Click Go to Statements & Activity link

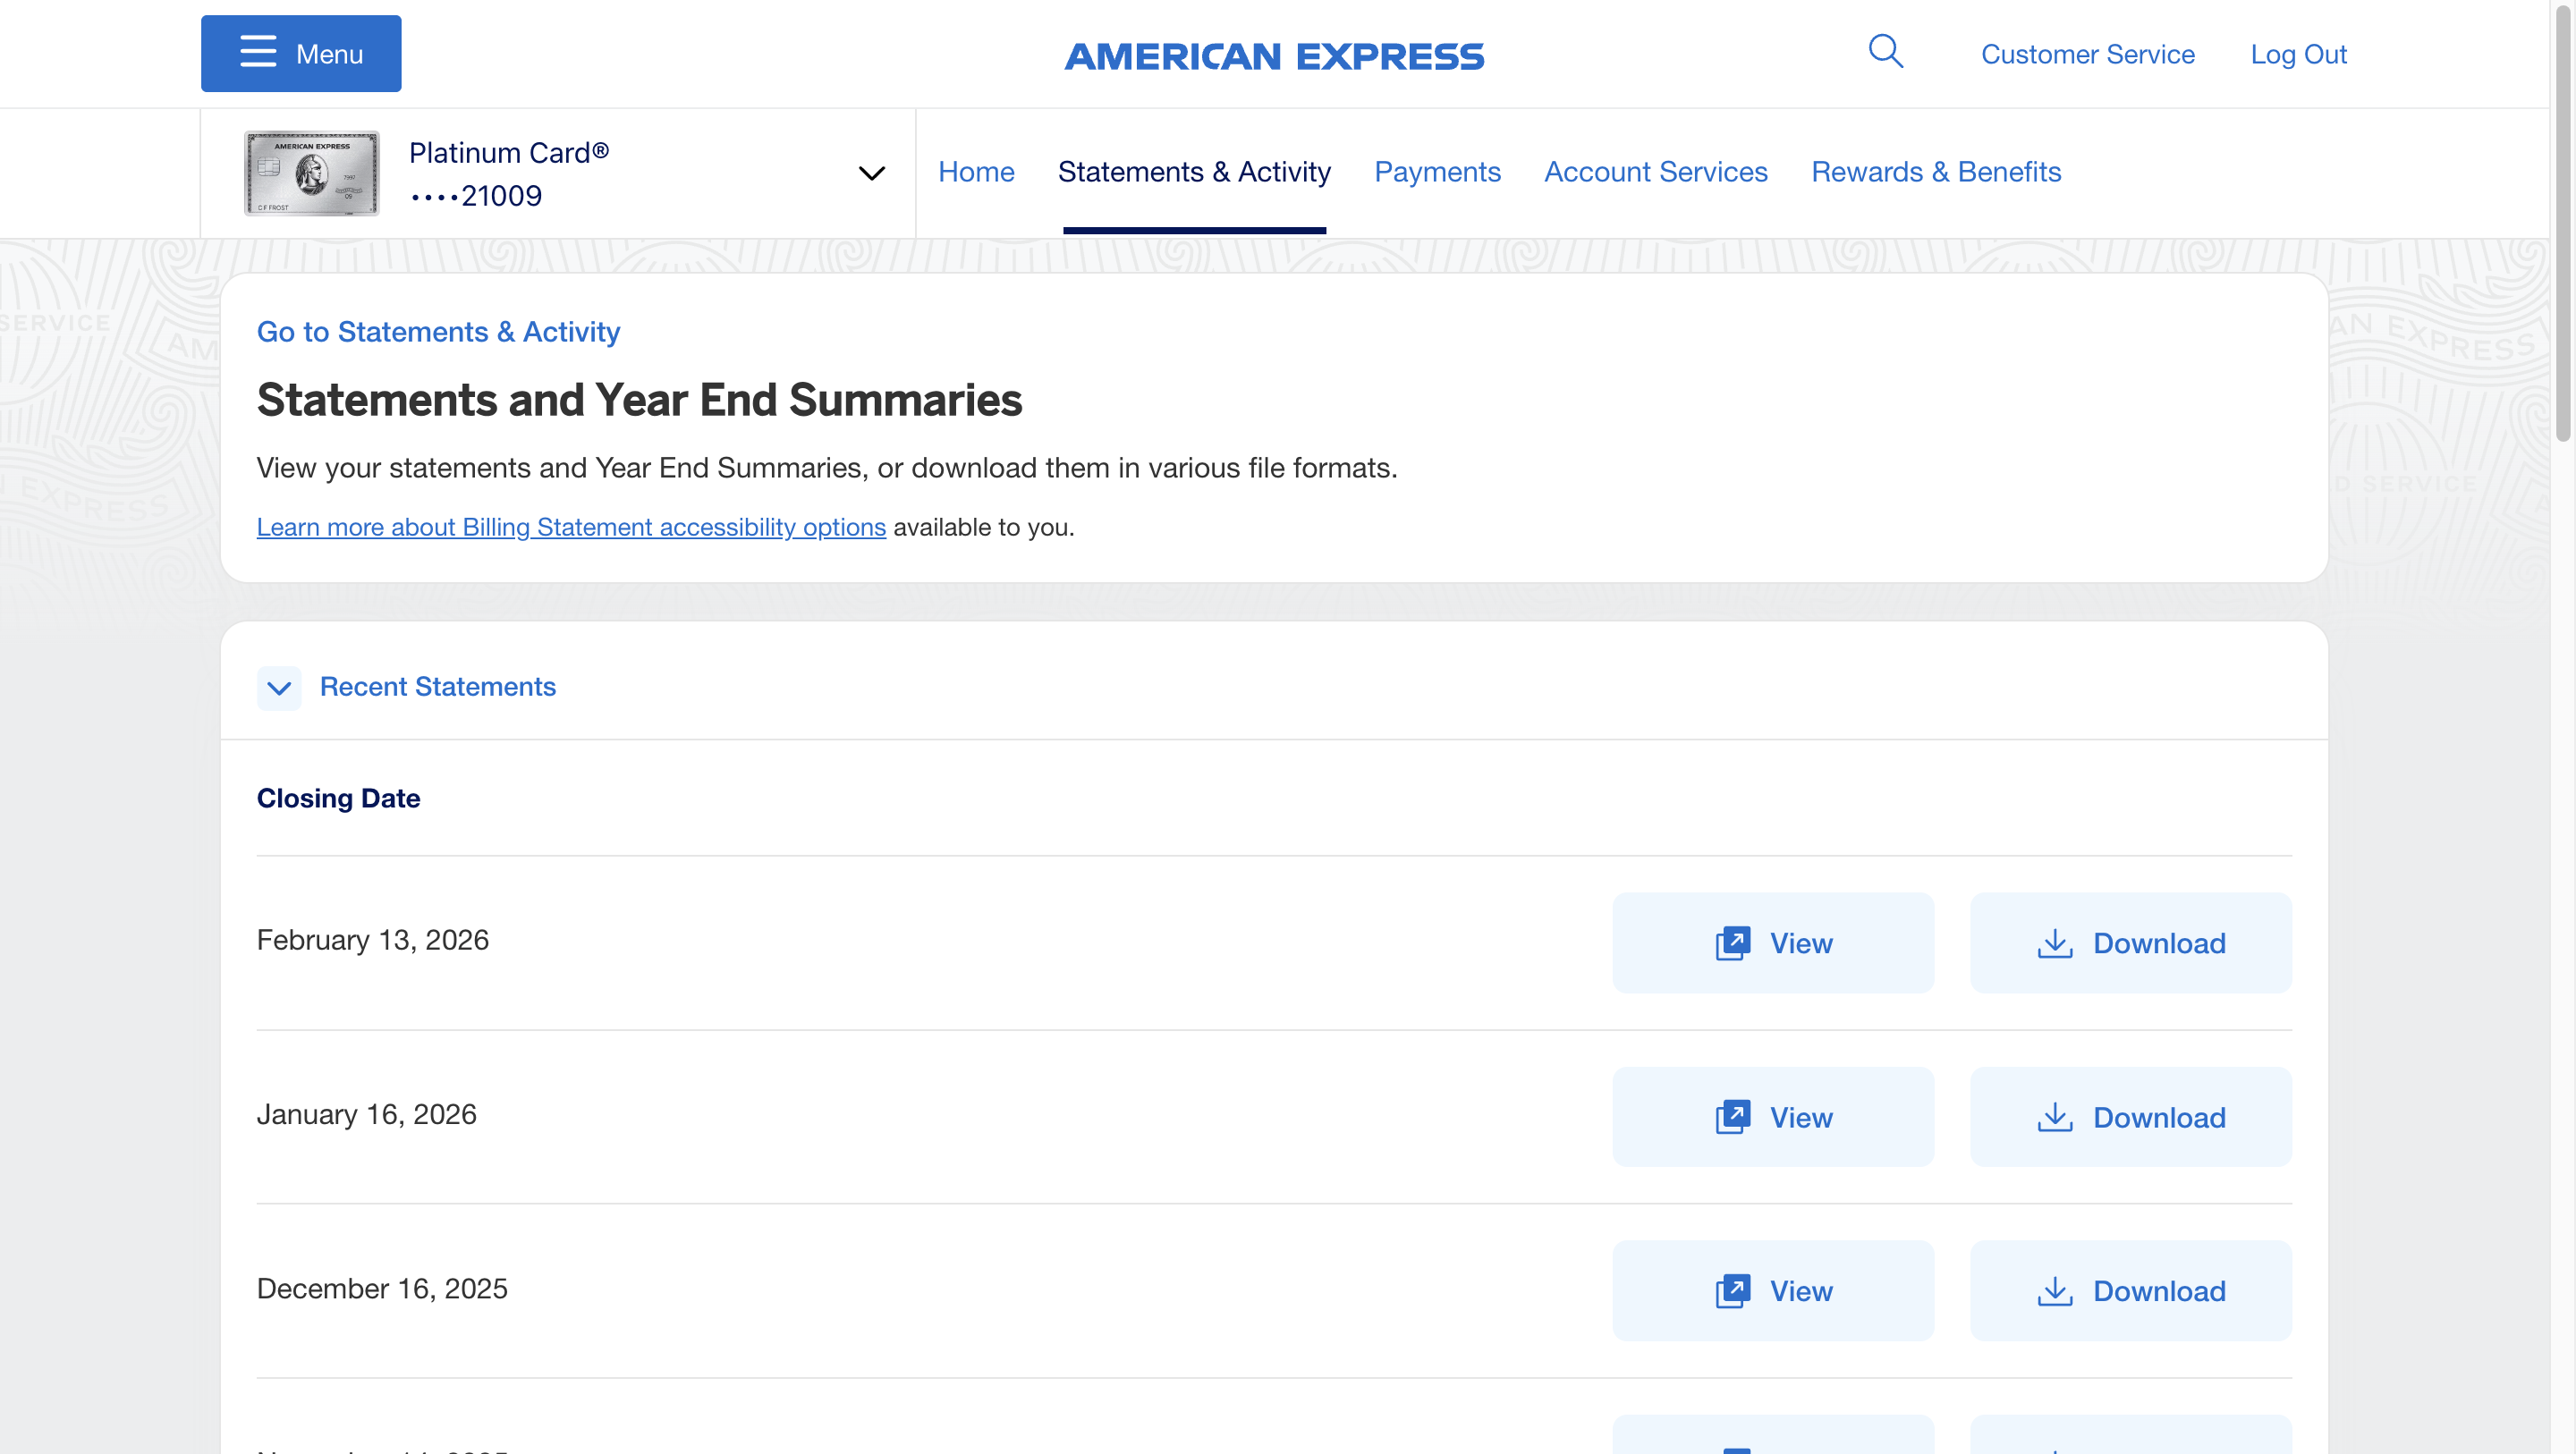(438, 332)
